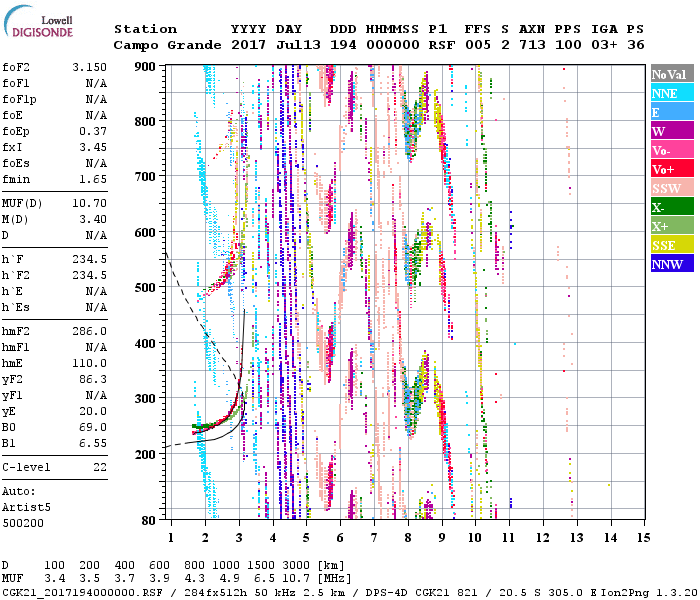Click the 15 MHz frequency axis tick
The width and height of the screenshot is (700, 600).
pos(644,539)
